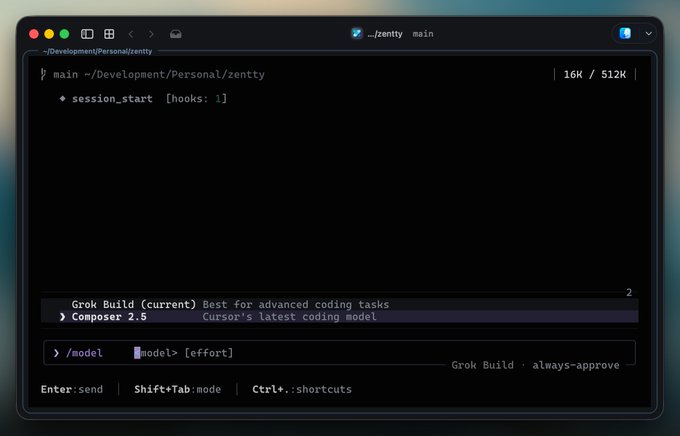Open the grid layout icon
The height and width of the screenshot is (436, 680).
109,34
